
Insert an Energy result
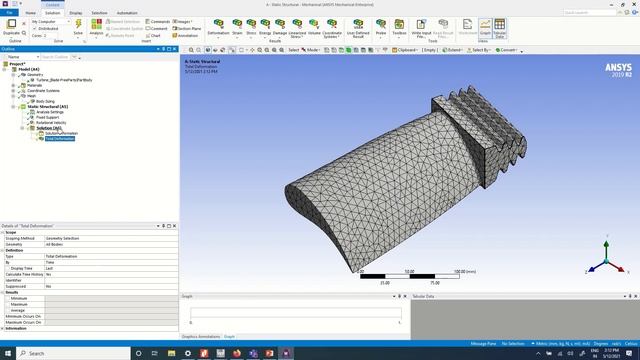[265, 27]
